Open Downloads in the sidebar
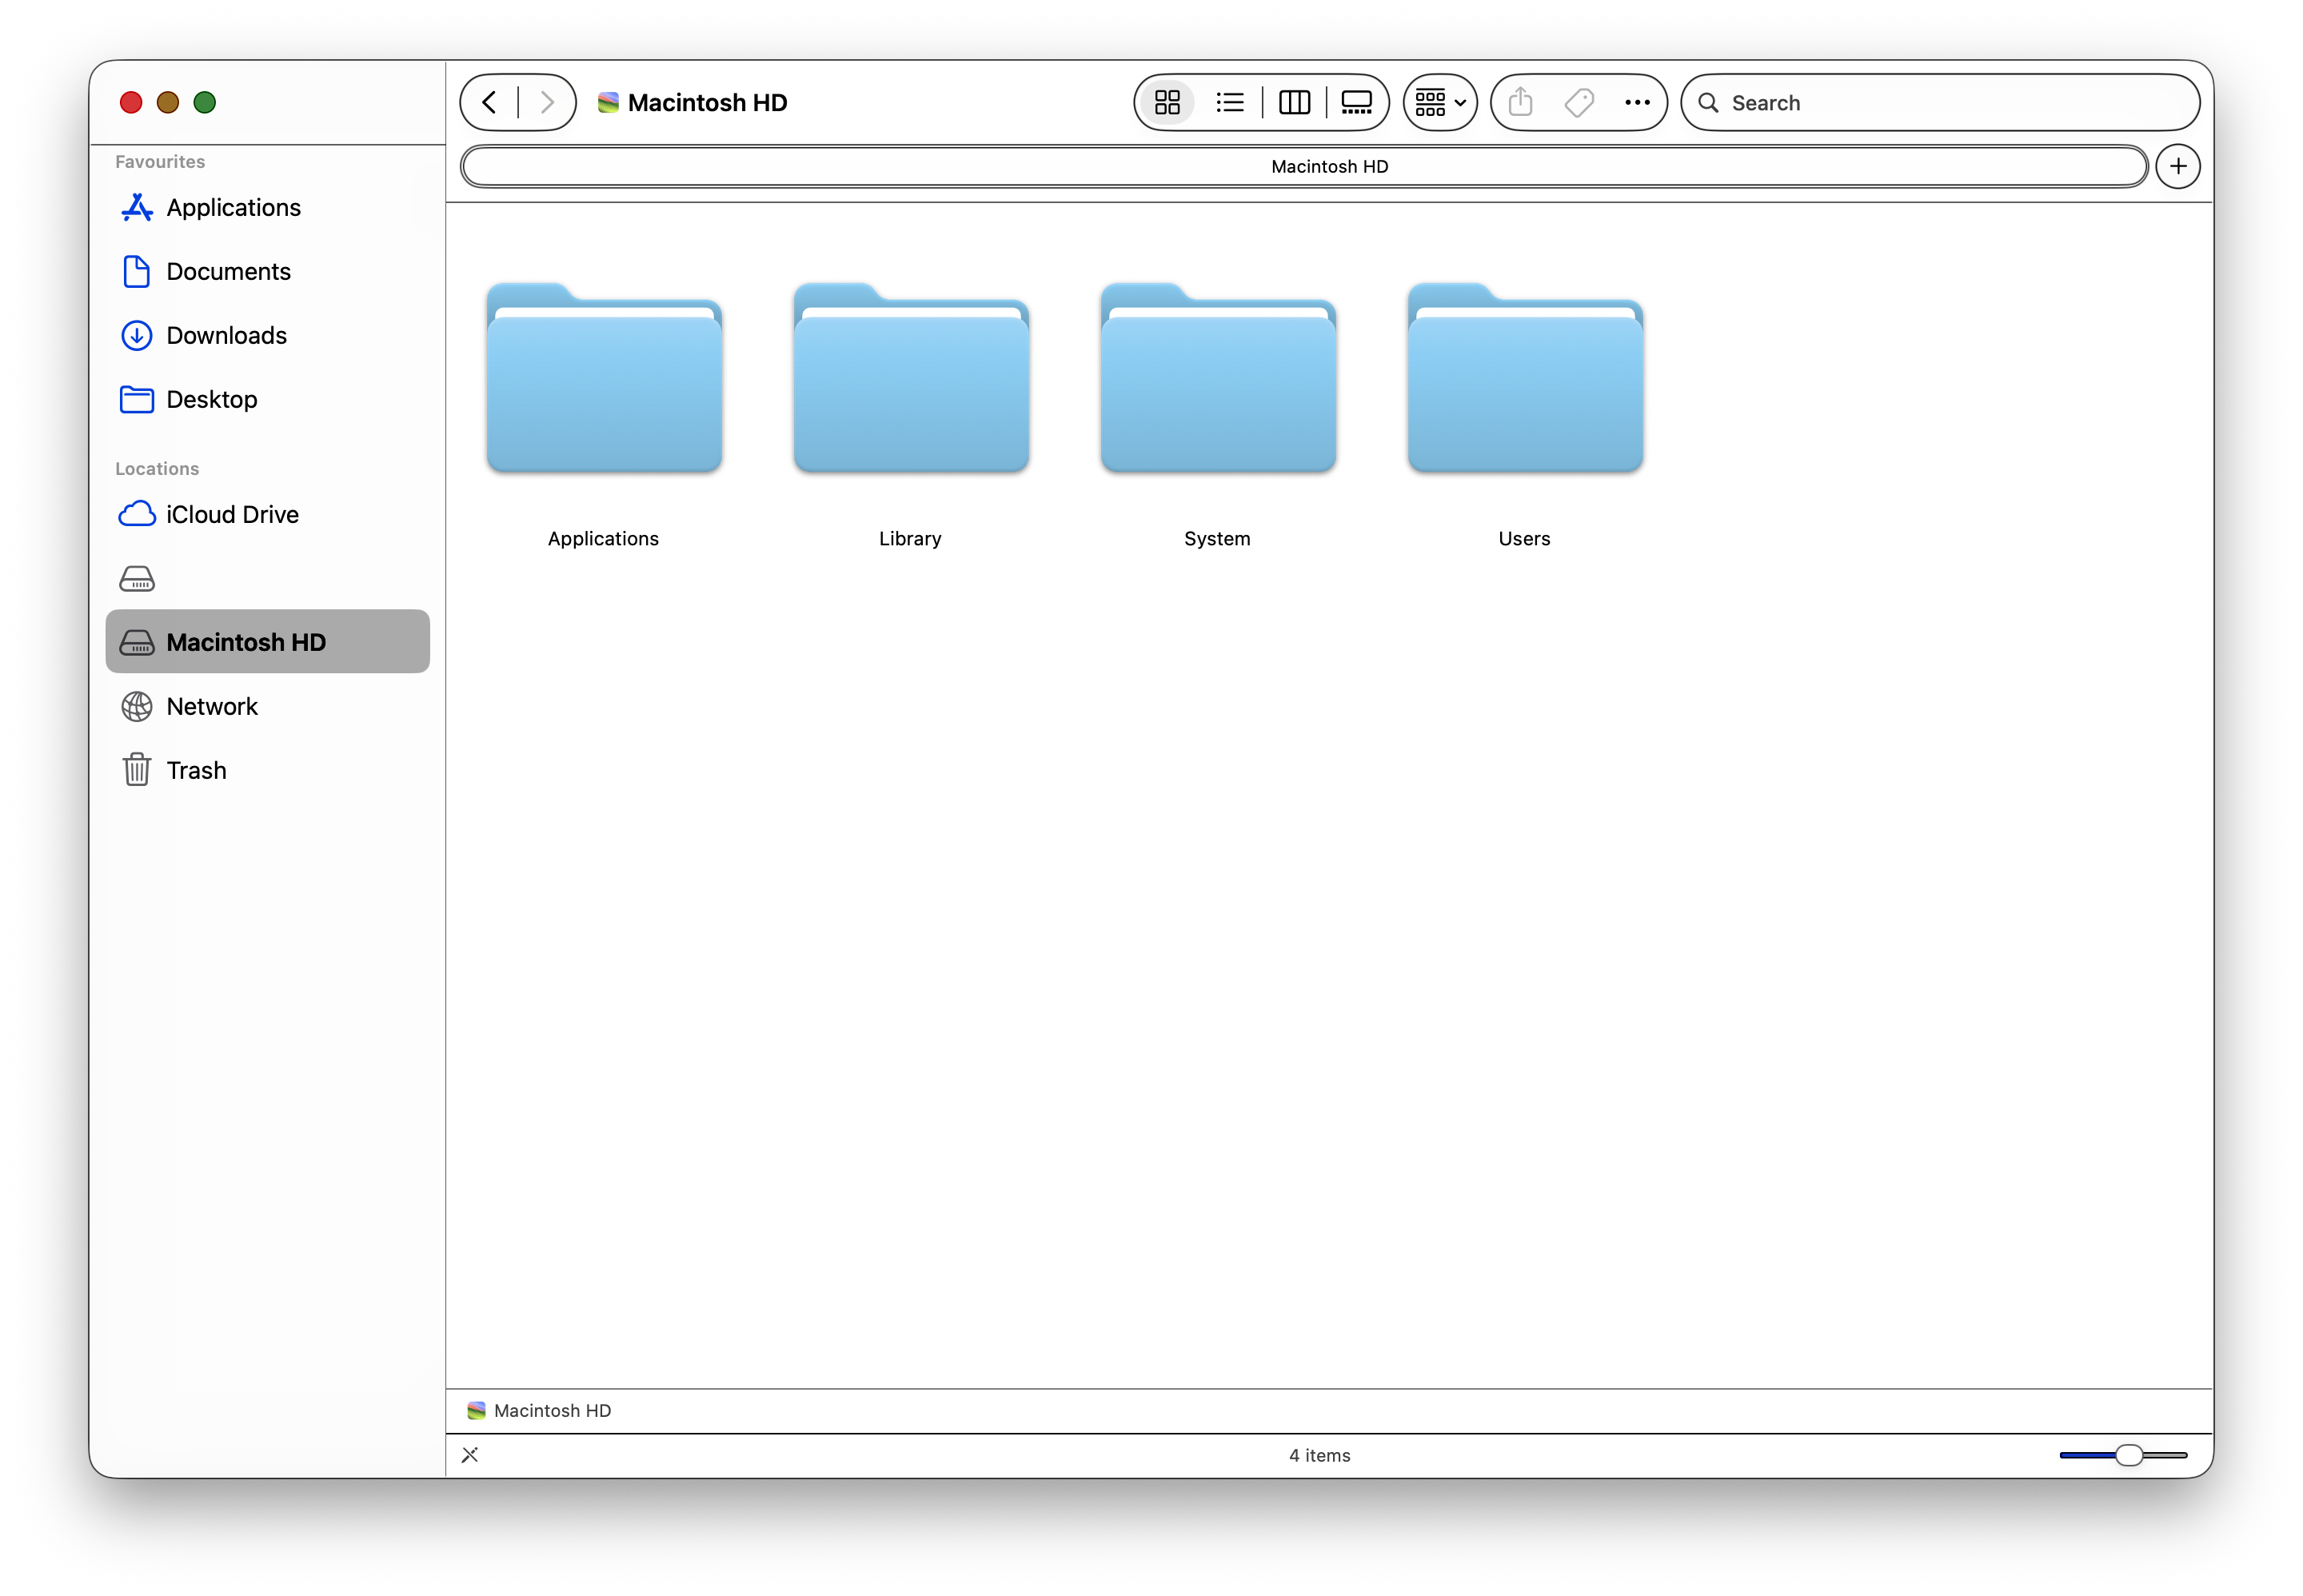The width and height of the screenshot is (2303, 1596). point(268,335)
